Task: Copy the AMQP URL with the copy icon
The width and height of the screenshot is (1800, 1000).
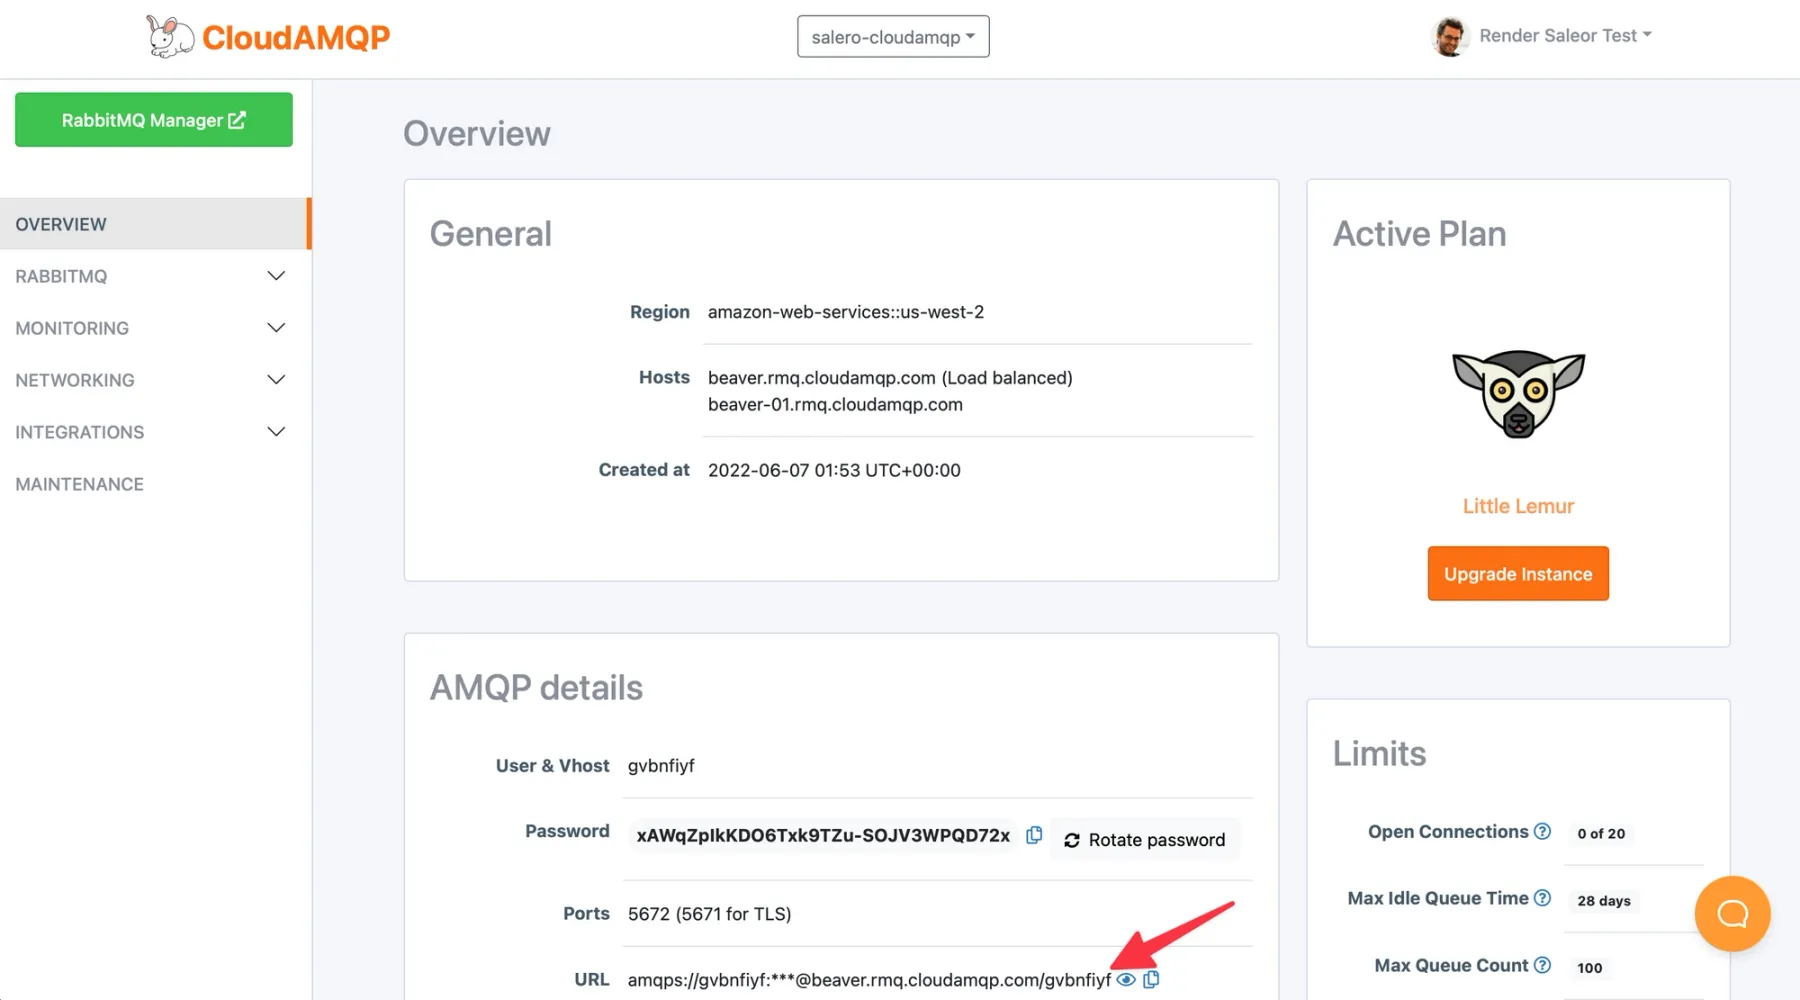Action: [1151, 980]
